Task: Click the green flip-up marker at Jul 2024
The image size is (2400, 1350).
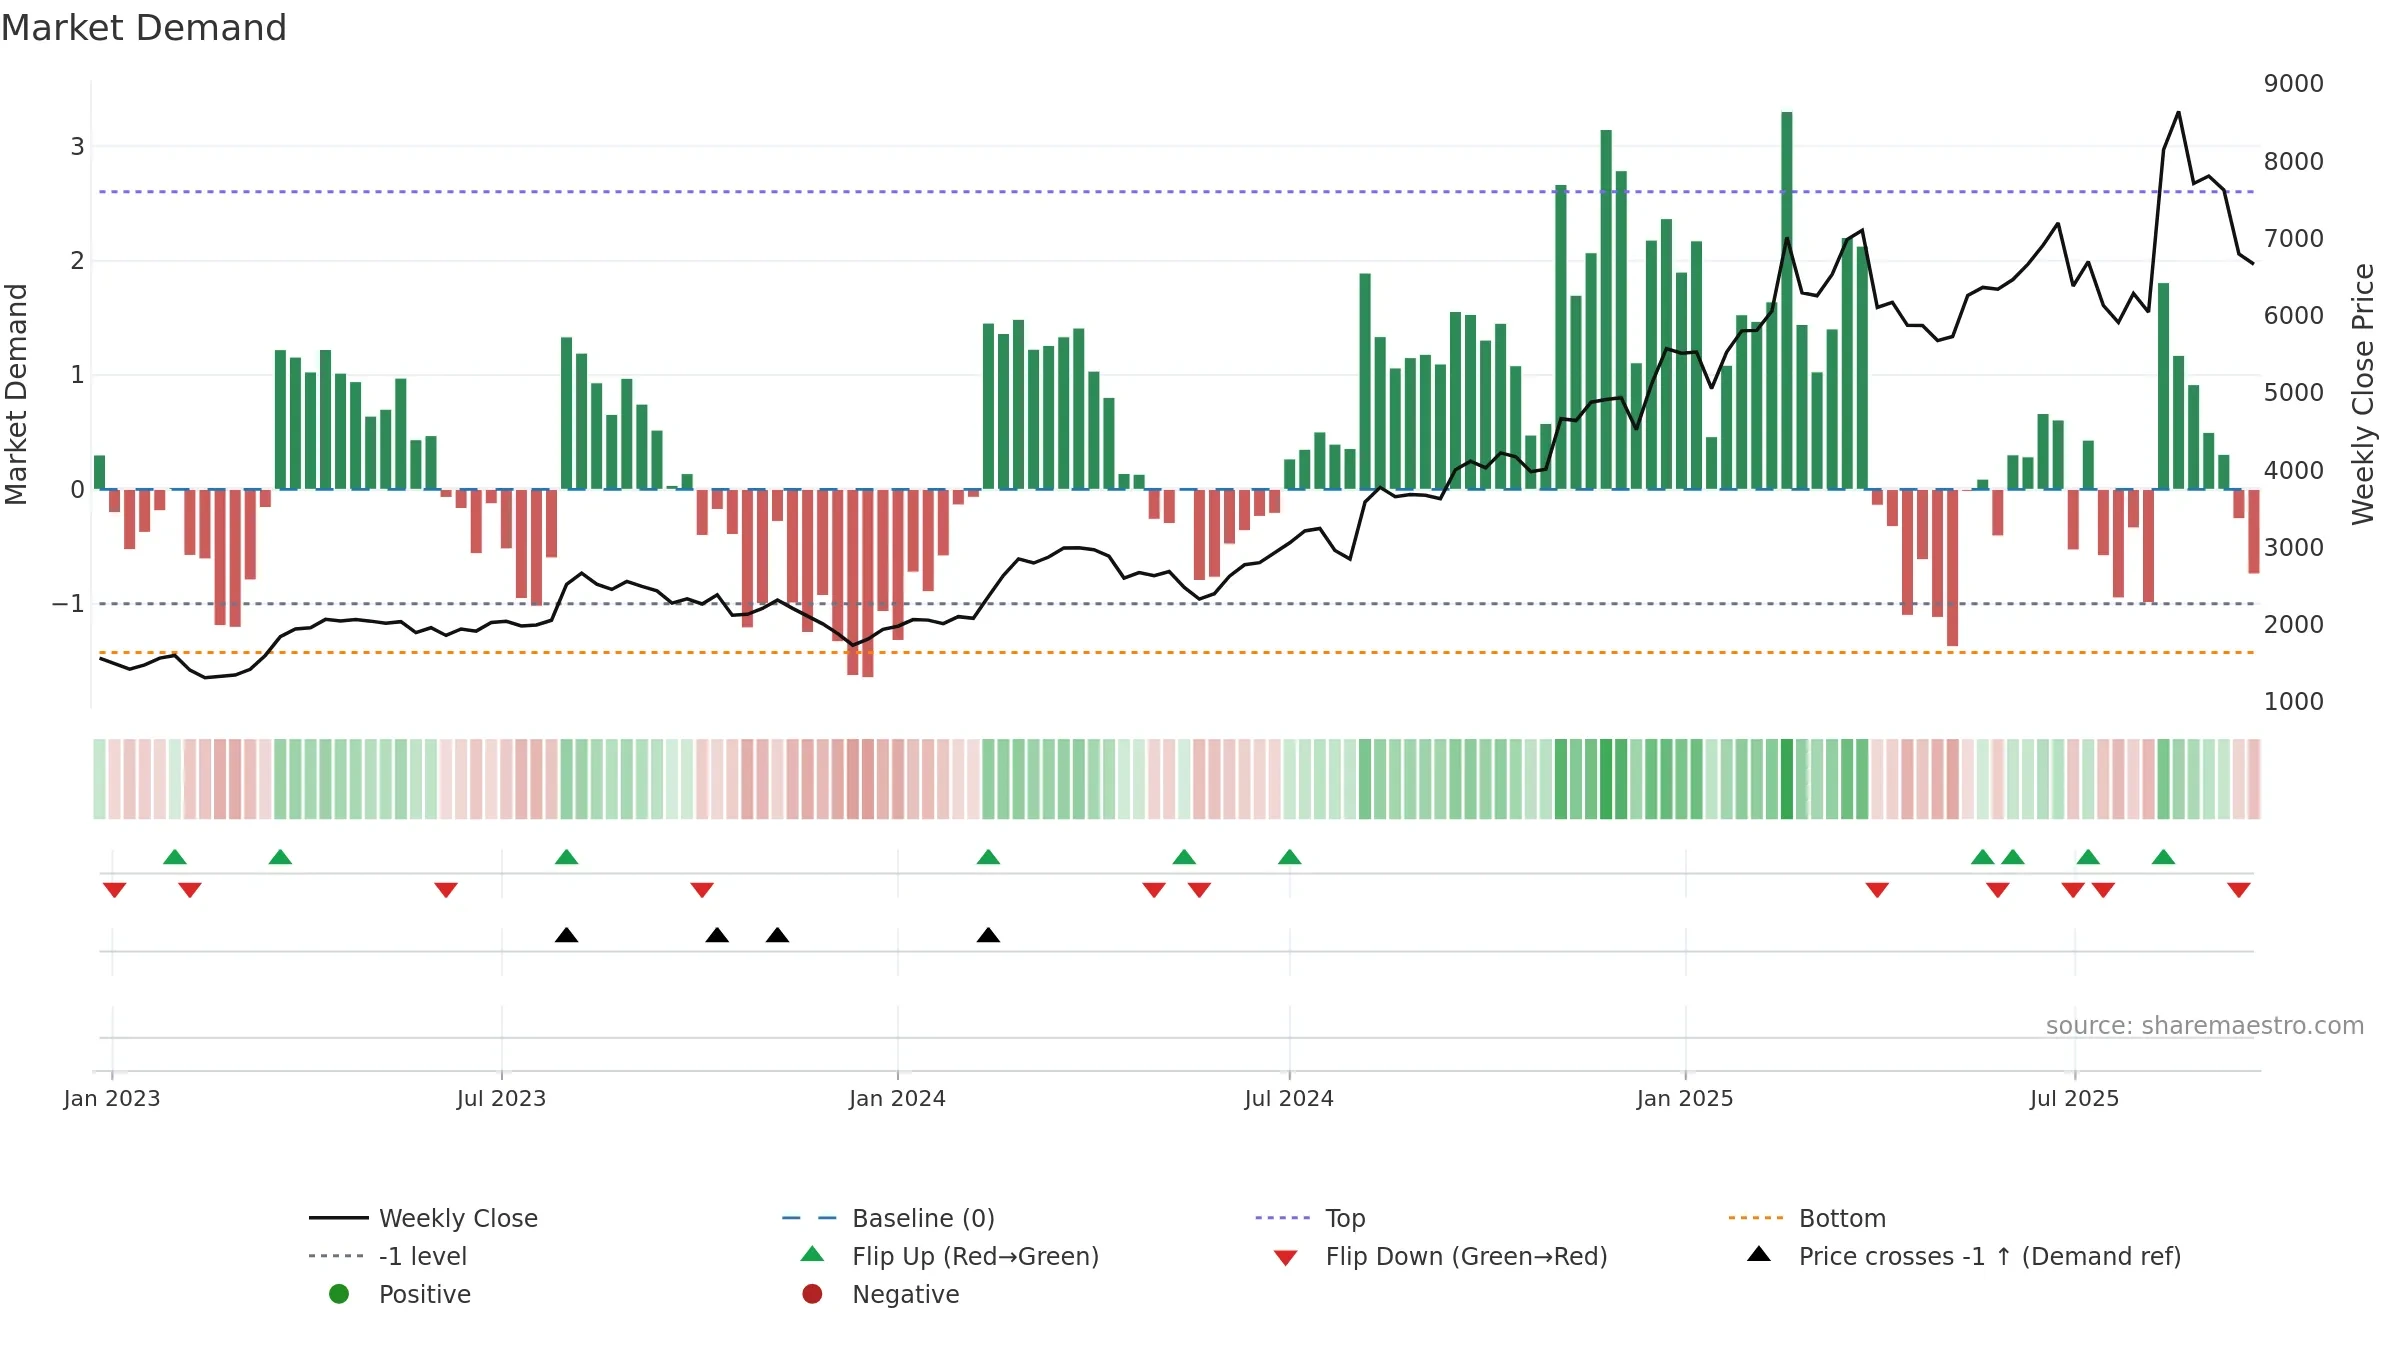Action: point(1290,857)
